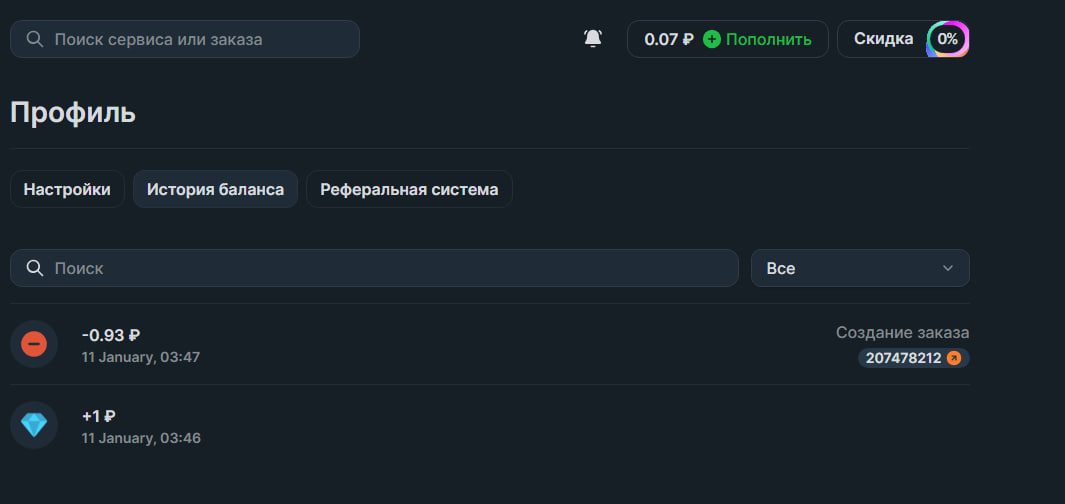Image resolution: width=1065 pixels, height=504 pixels.
Task: Click the orange arrow on order 207478212
Action: pos(954,358)
